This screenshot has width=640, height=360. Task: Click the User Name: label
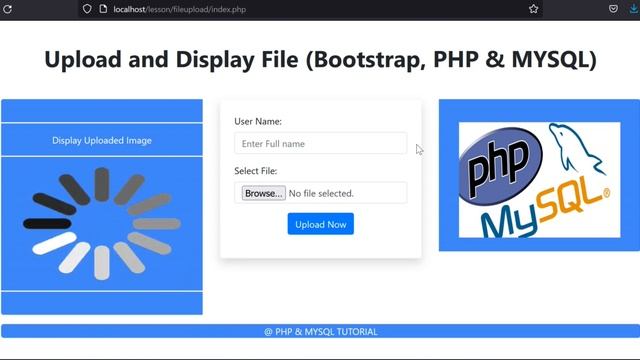point(258,121)
